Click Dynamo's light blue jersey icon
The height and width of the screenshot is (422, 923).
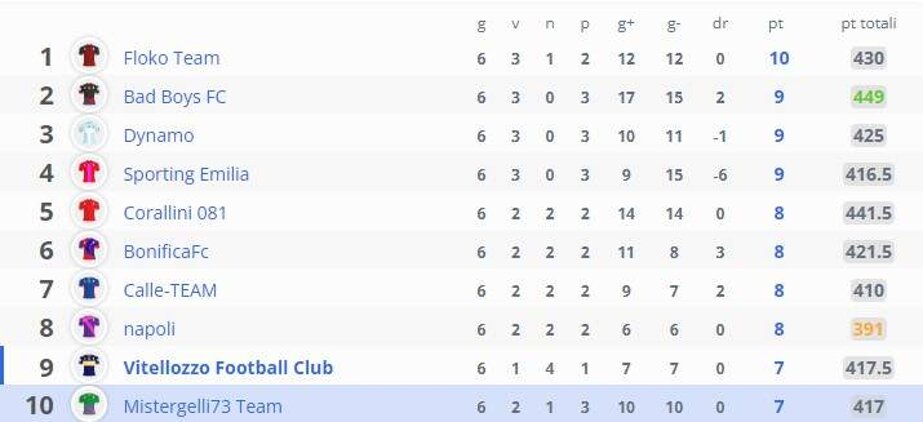tap(89, 135)
